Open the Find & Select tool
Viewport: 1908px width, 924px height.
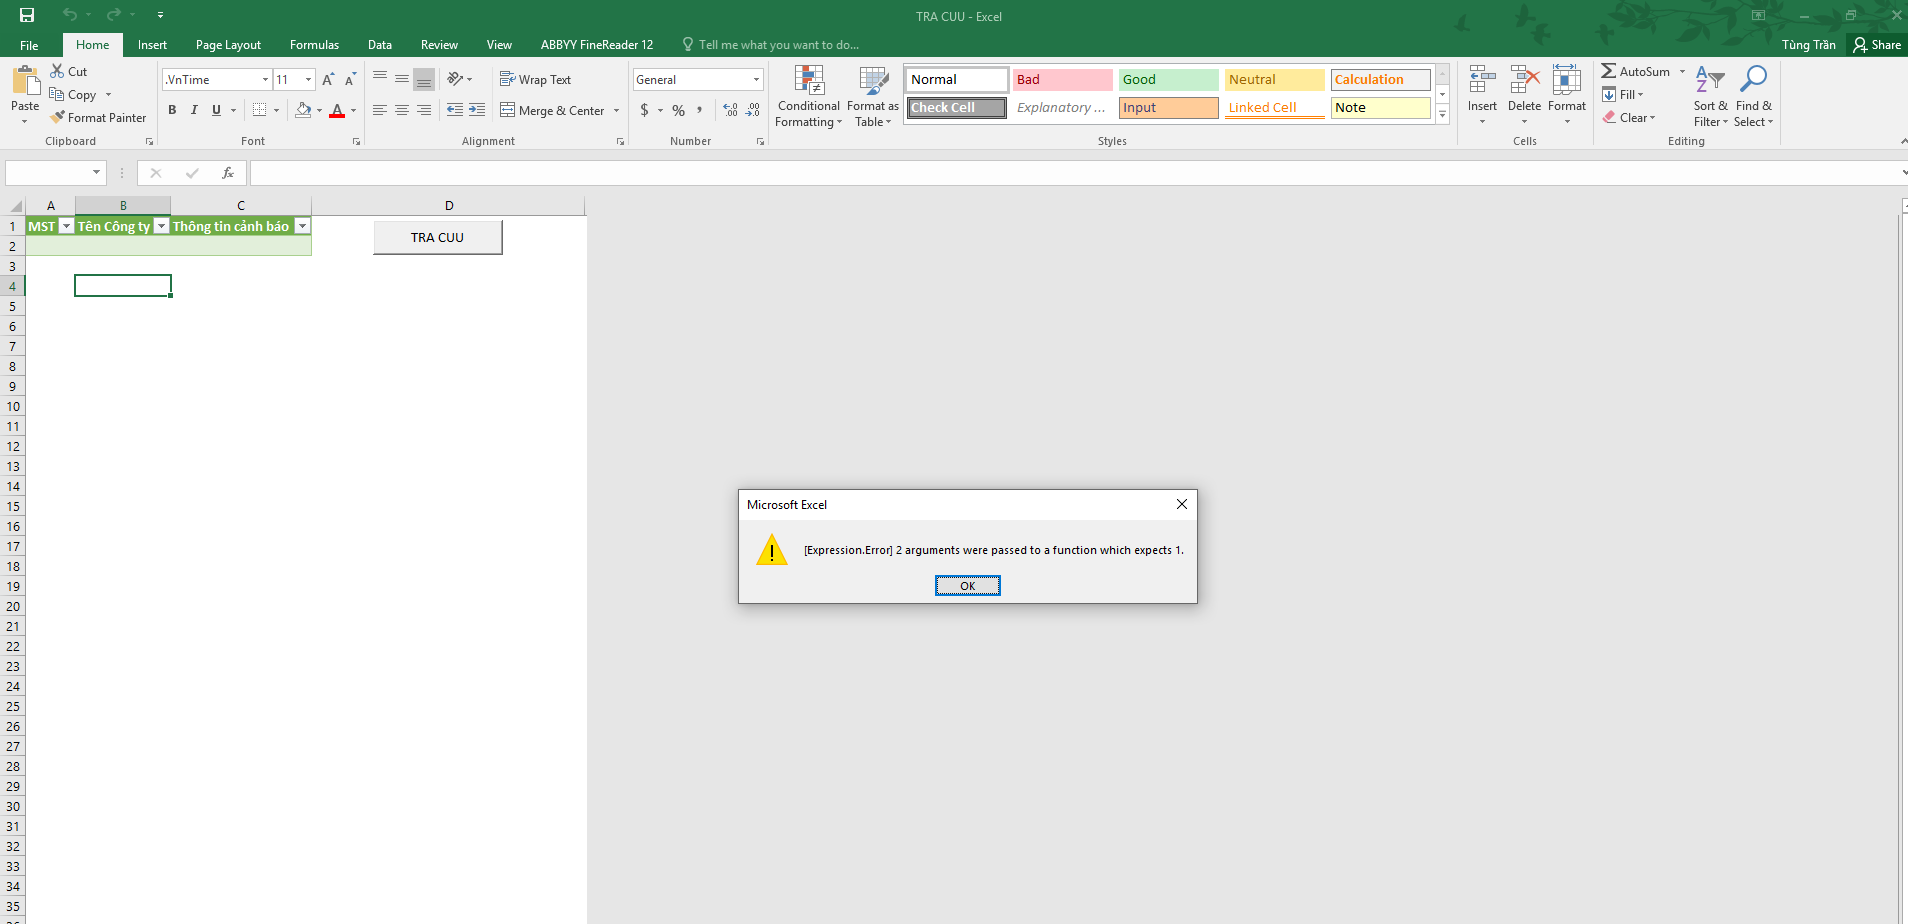(1753, 81)
